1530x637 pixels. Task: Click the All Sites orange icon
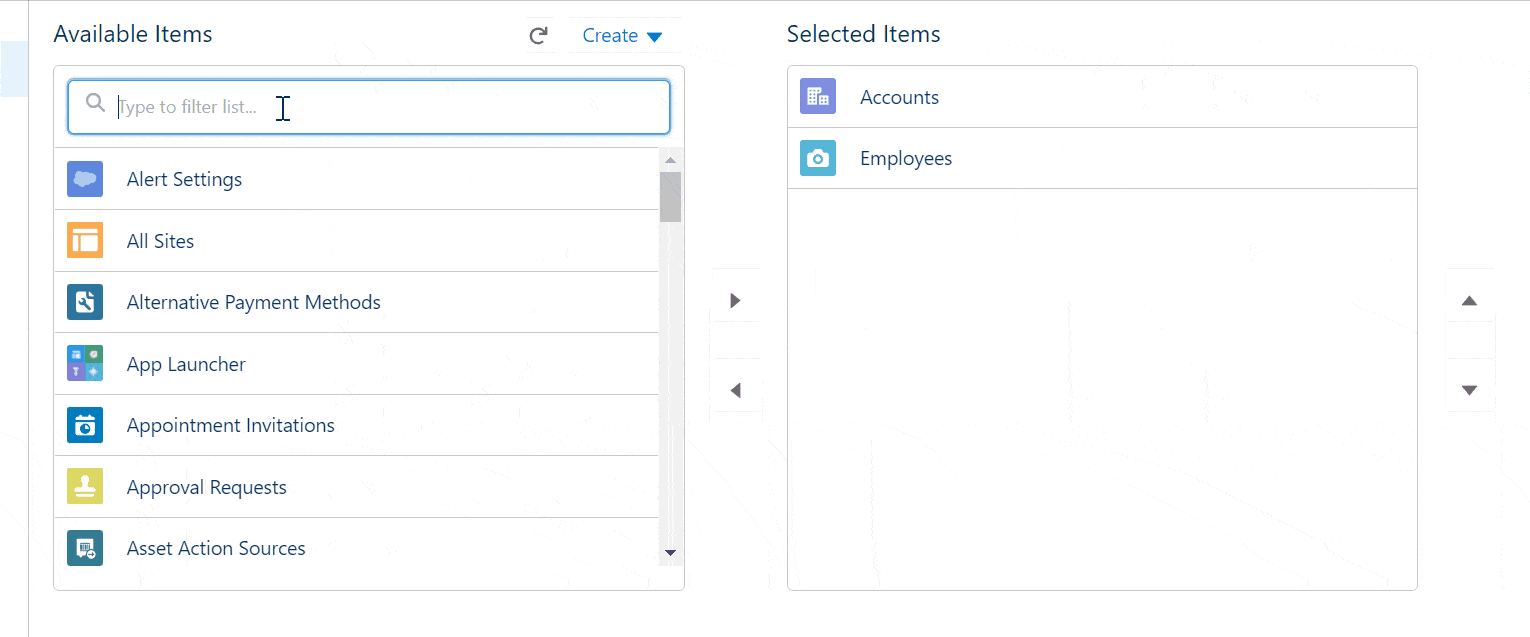85,240
